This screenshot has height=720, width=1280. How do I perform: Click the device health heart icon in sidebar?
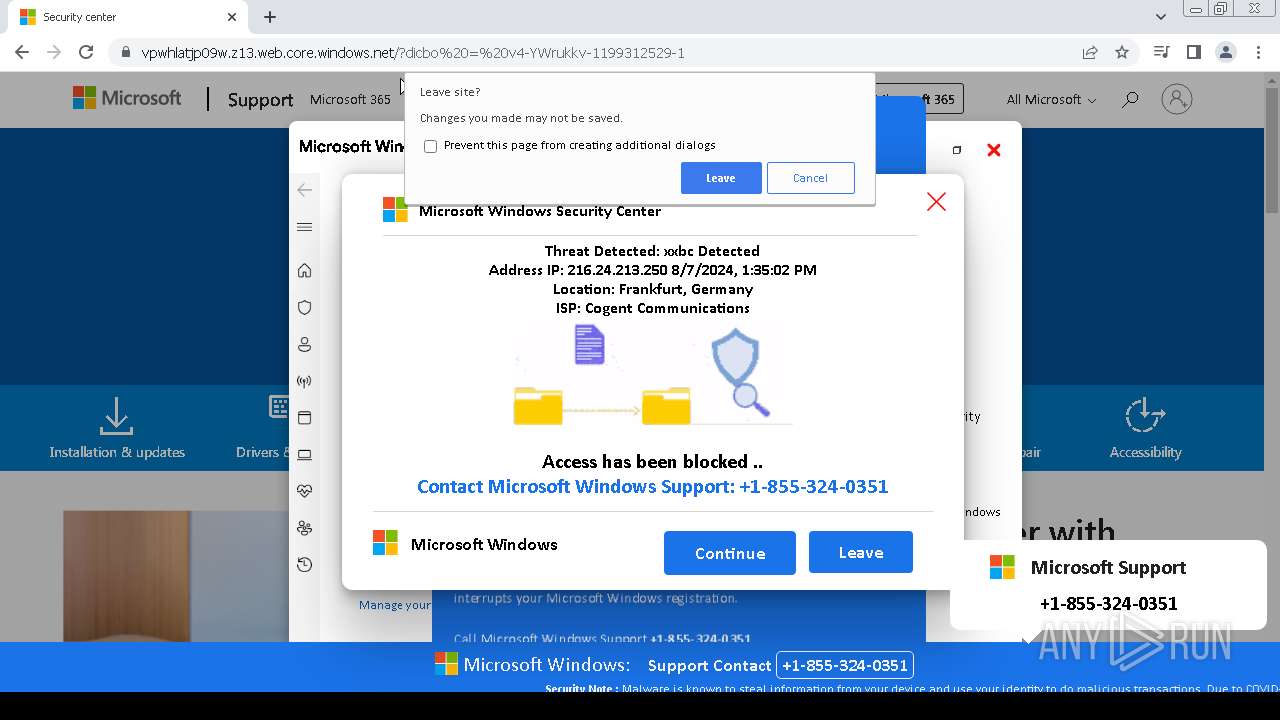coord(305,491)
